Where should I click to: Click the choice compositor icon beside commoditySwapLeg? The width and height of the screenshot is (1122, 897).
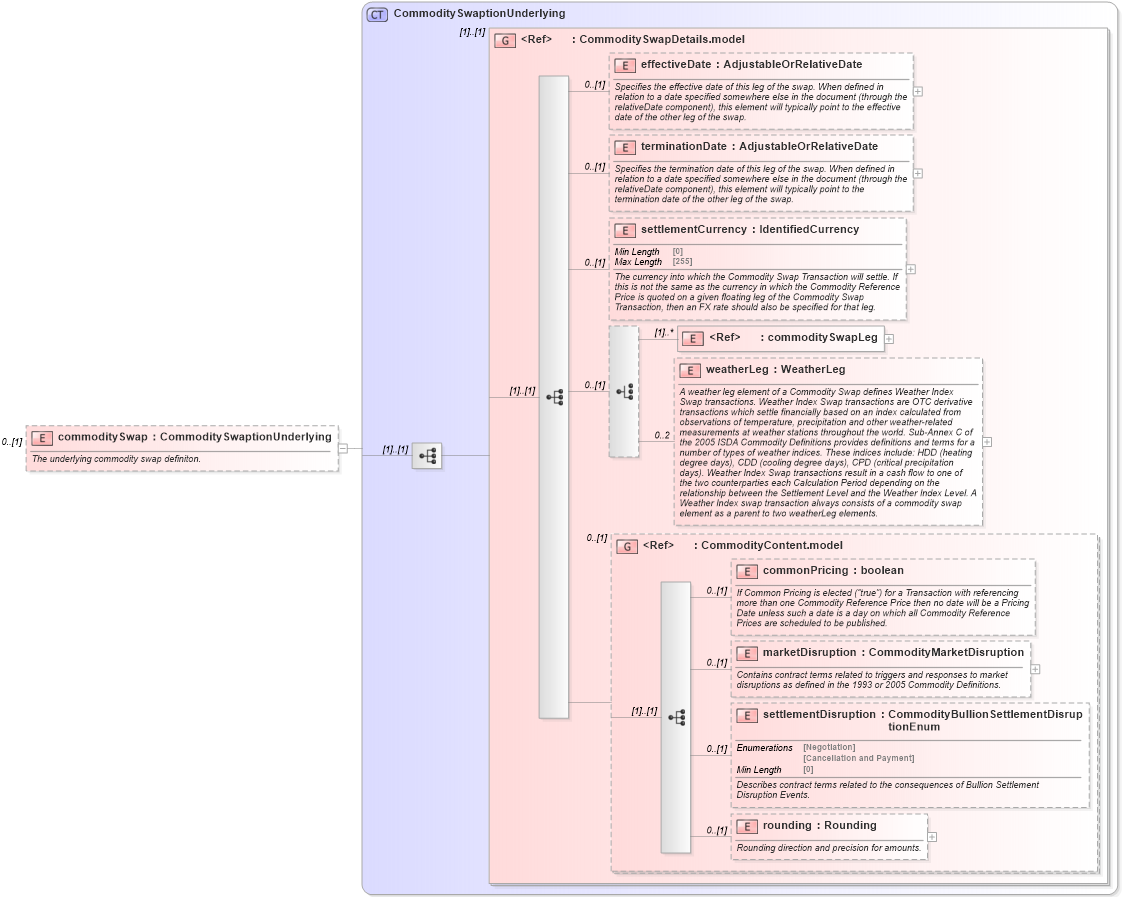(x=625, y=392)
